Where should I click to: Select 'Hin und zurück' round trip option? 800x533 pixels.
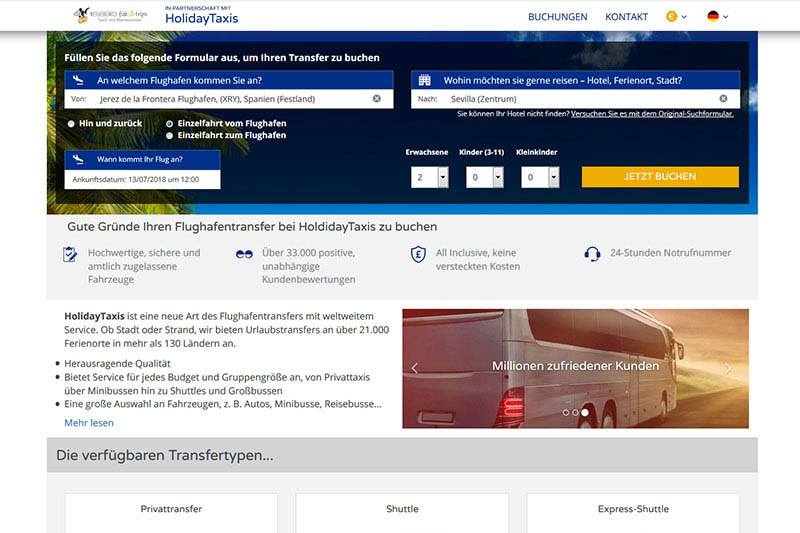click(71, 123)
